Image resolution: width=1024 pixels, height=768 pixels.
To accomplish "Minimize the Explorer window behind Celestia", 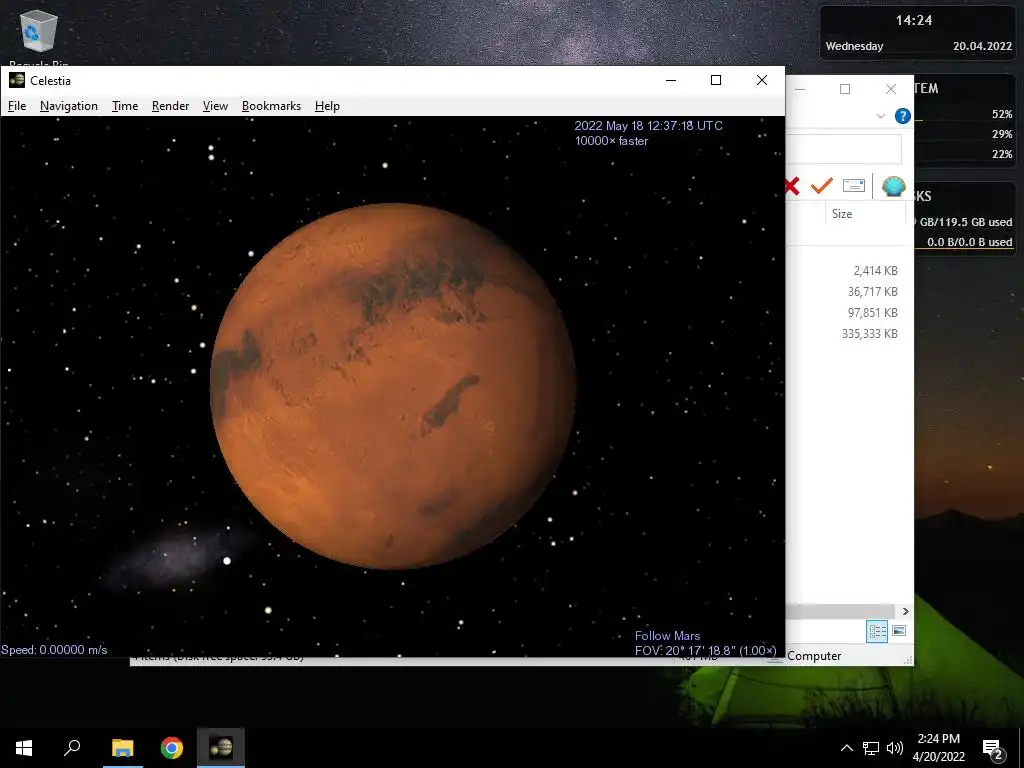I will coord(800,89).
